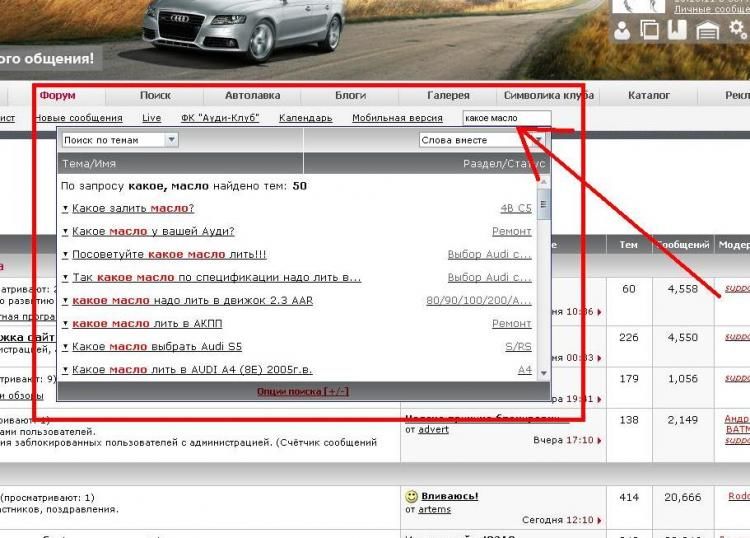Click last-post arrow next to Вчера 17:10
Image resolution: width=750 pixels, height=538 pixels.
(x=599, y=440)
